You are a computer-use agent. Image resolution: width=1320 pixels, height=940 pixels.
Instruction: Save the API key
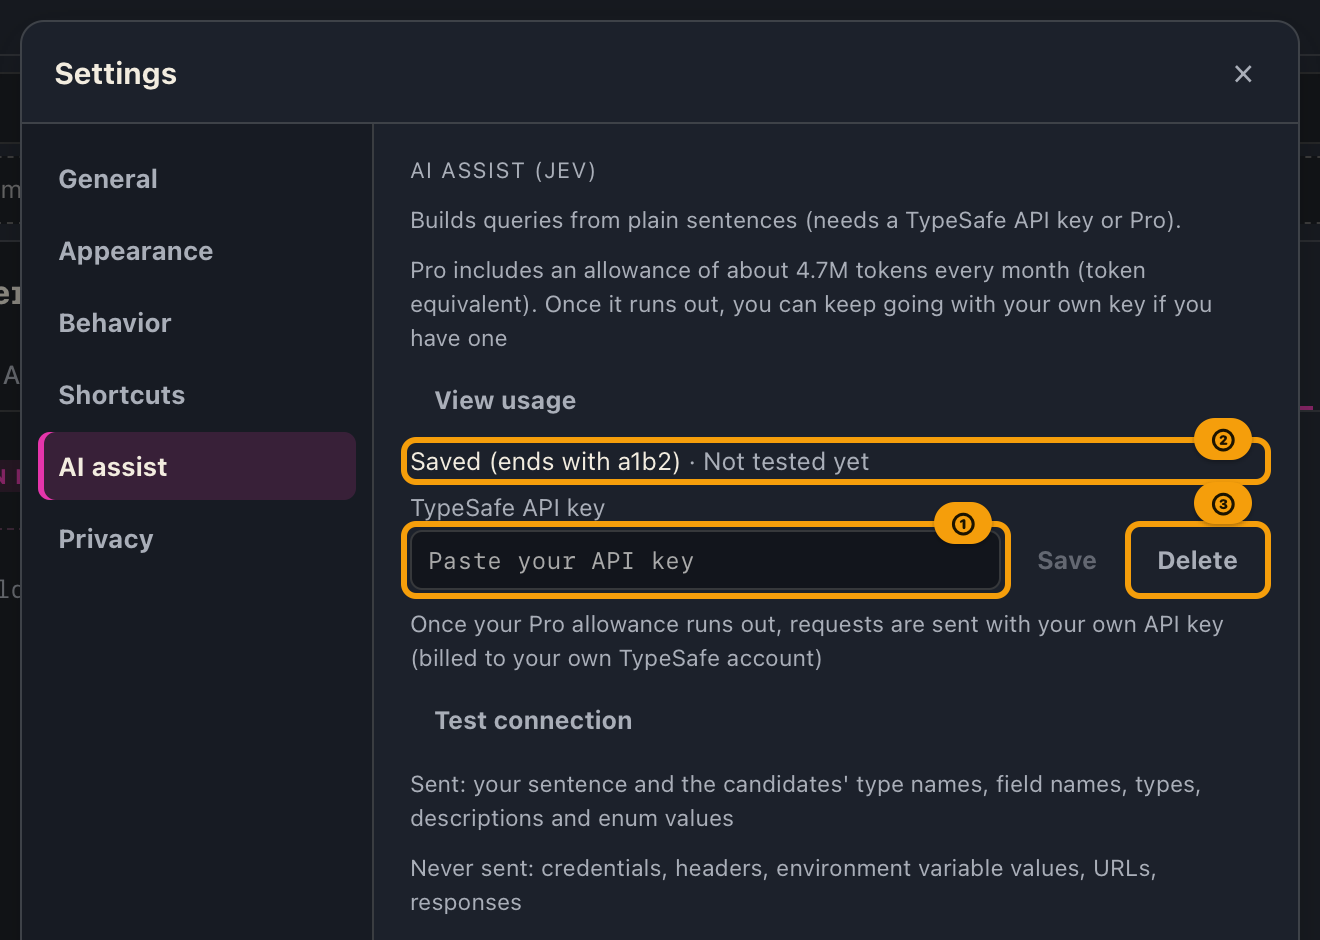(x=1067, y=561)
